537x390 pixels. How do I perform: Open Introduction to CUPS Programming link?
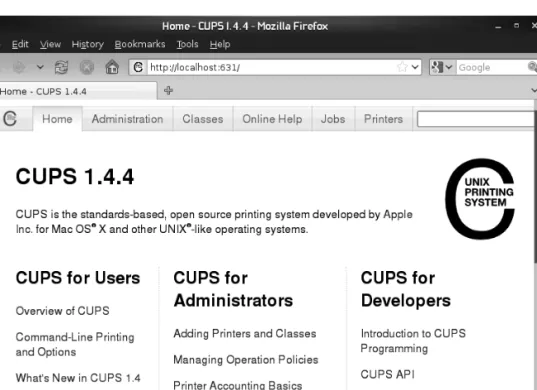point(413,341)
